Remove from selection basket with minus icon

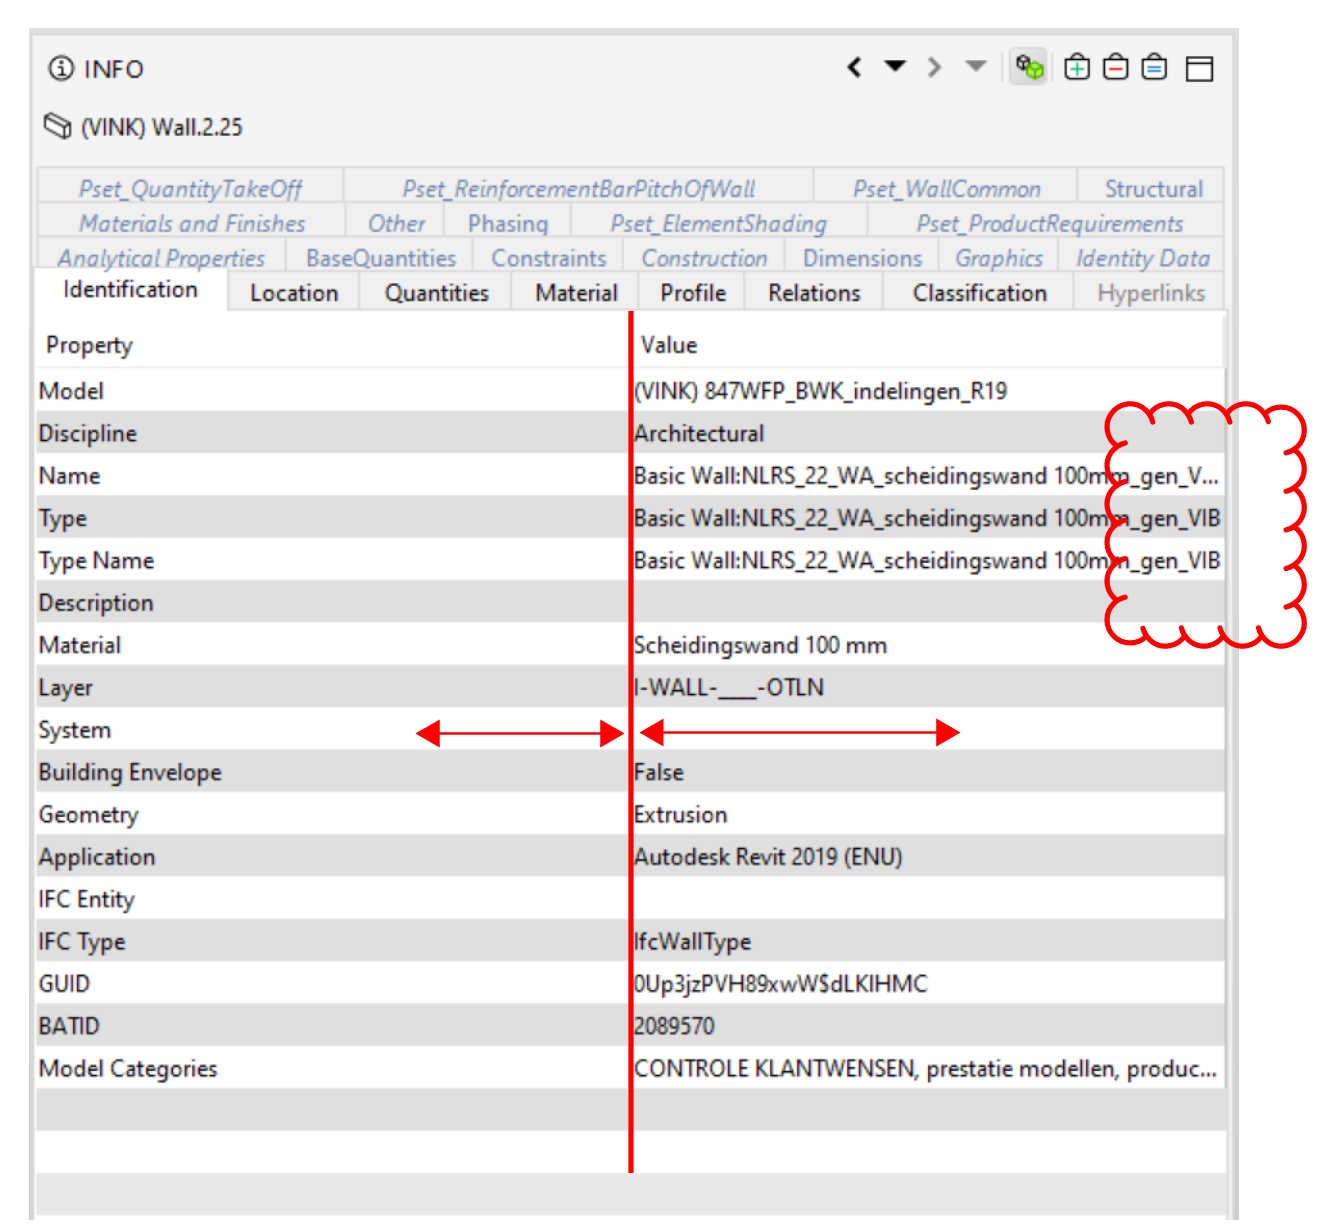coord(1116,68)
